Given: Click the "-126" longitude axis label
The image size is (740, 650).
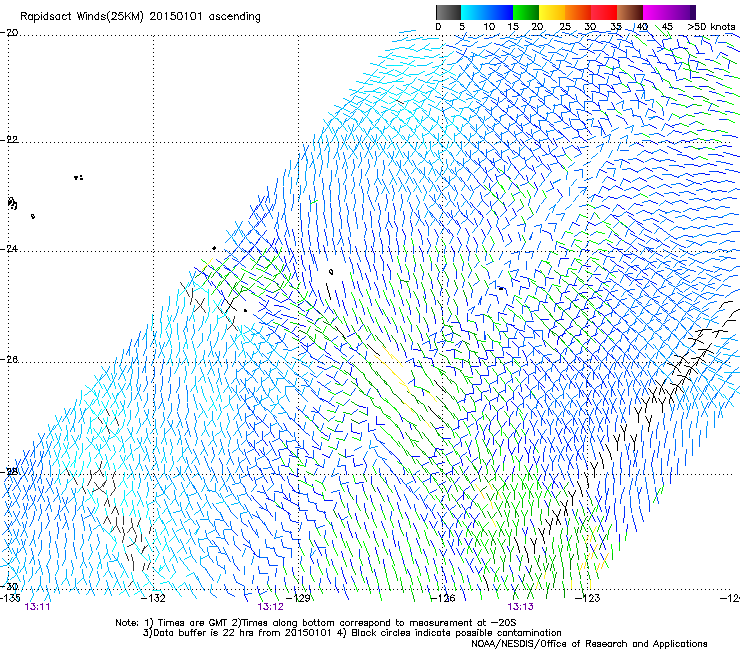Looking at the screenshot, I should point(443,598).
